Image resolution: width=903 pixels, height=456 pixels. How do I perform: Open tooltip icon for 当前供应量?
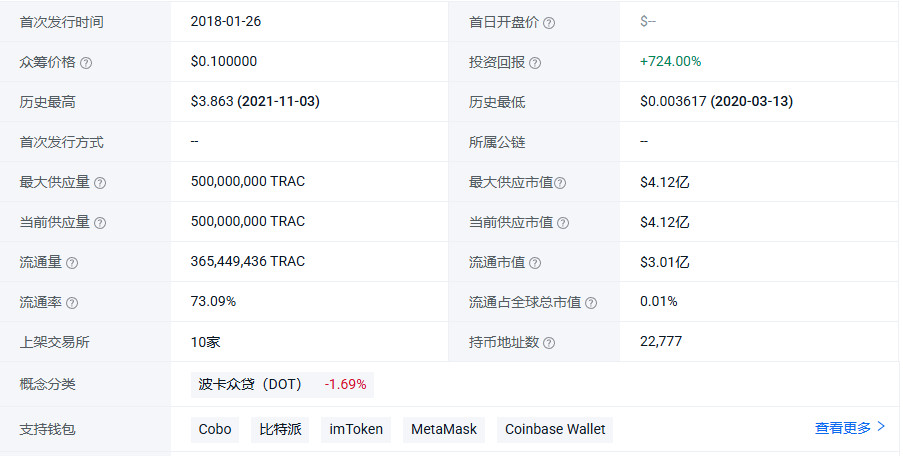click(100, 223)
